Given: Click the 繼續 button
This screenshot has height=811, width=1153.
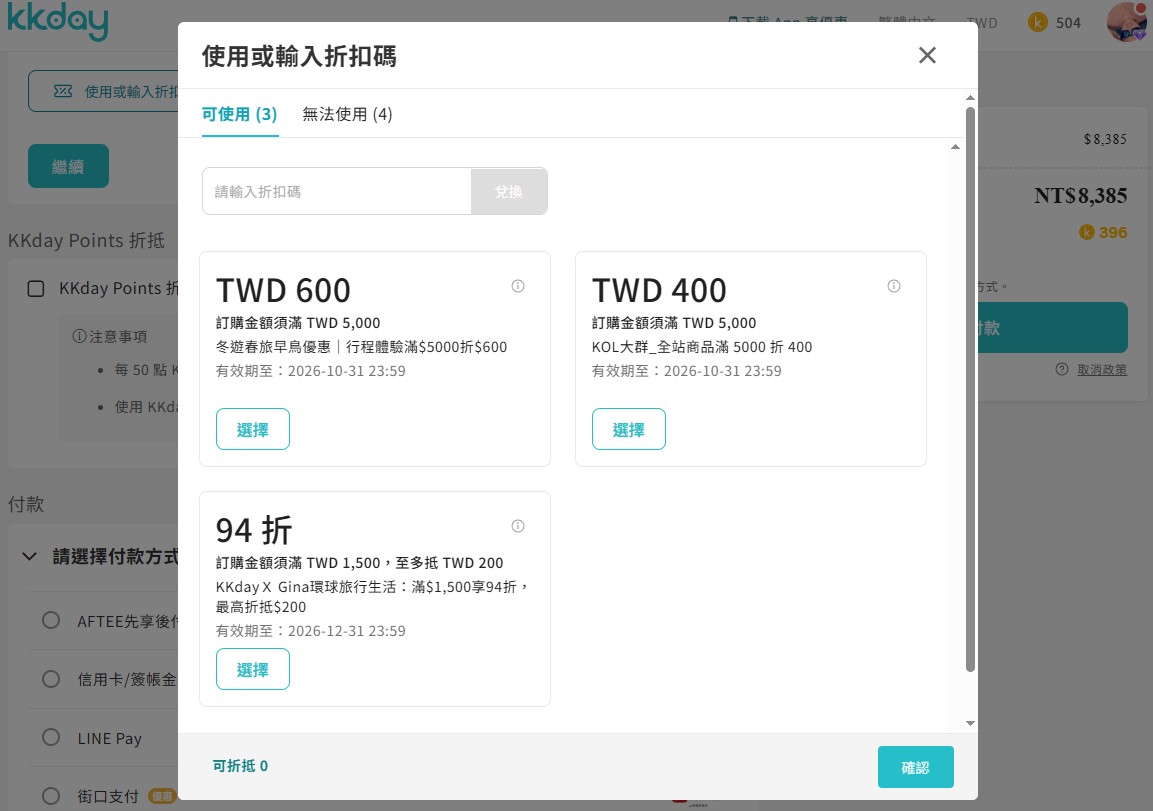Looking at the screenshot, I should [68, 166].
